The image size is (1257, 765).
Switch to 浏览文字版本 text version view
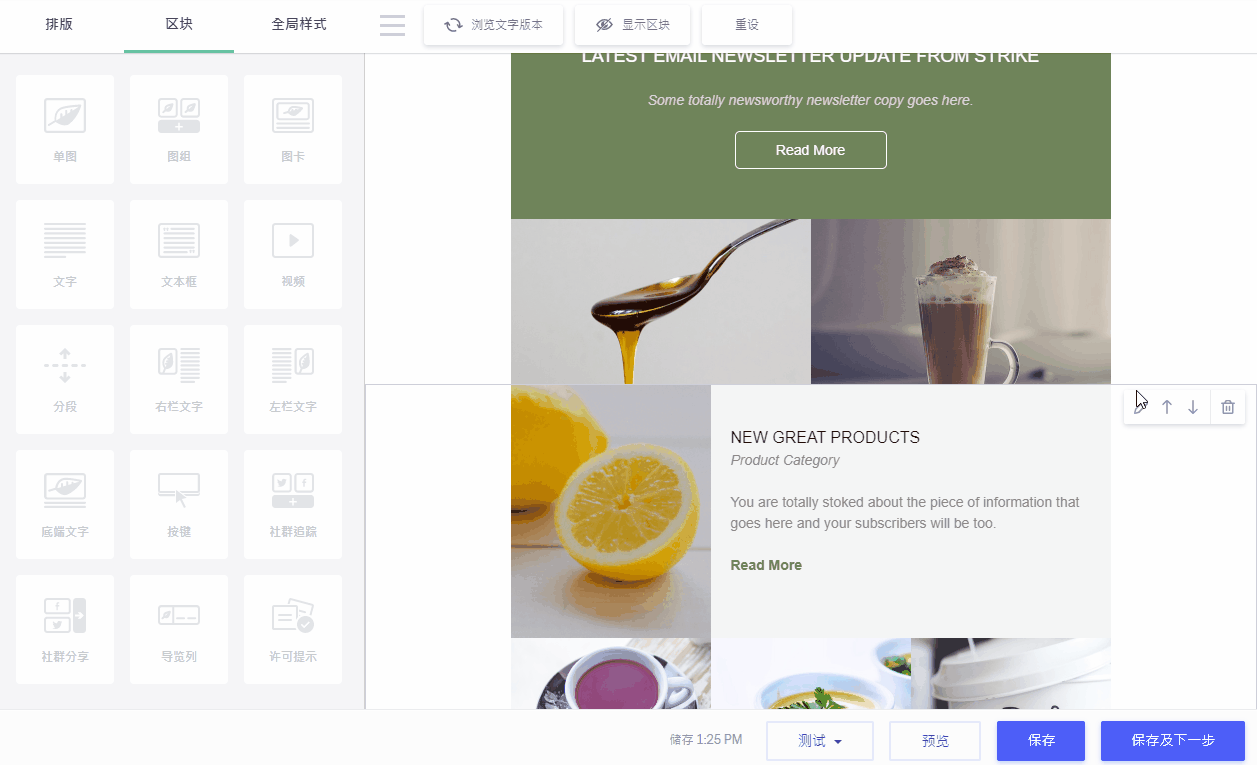pos(494,25)
